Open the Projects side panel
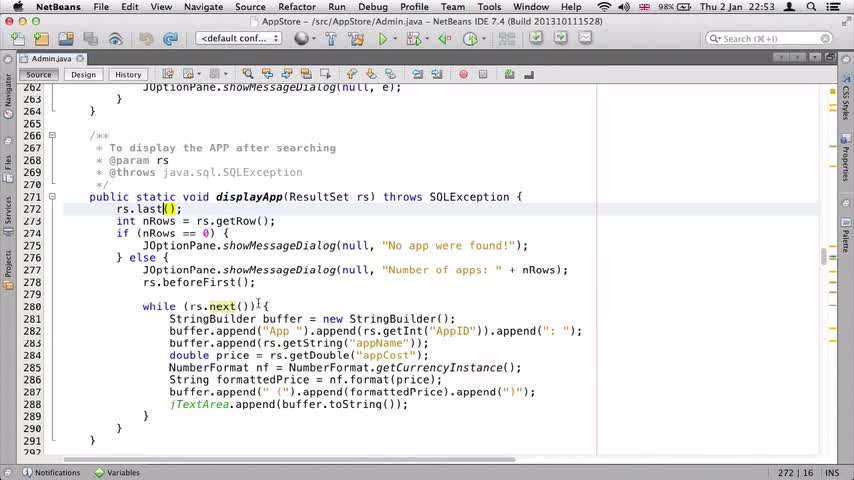Viewport: 854px width, 480px height. click(x=8, y=270)
